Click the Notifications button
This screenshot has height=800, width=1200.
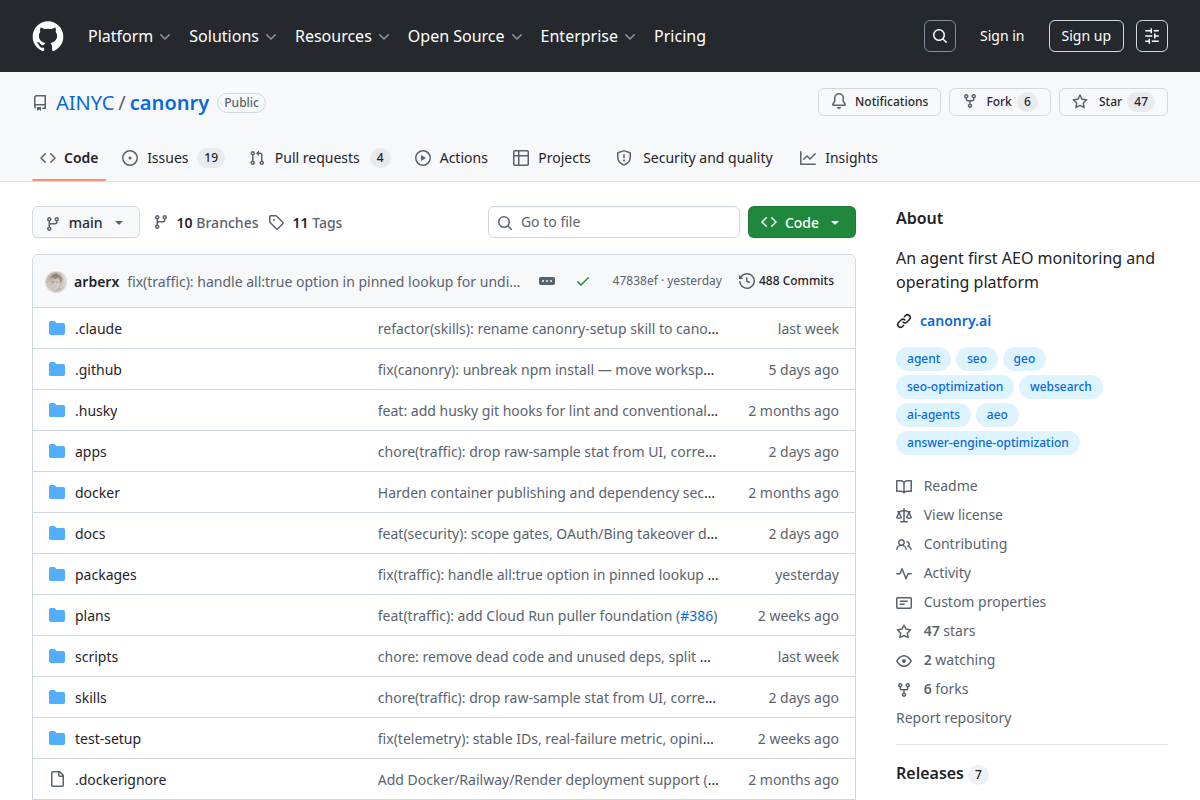[880, 102]
